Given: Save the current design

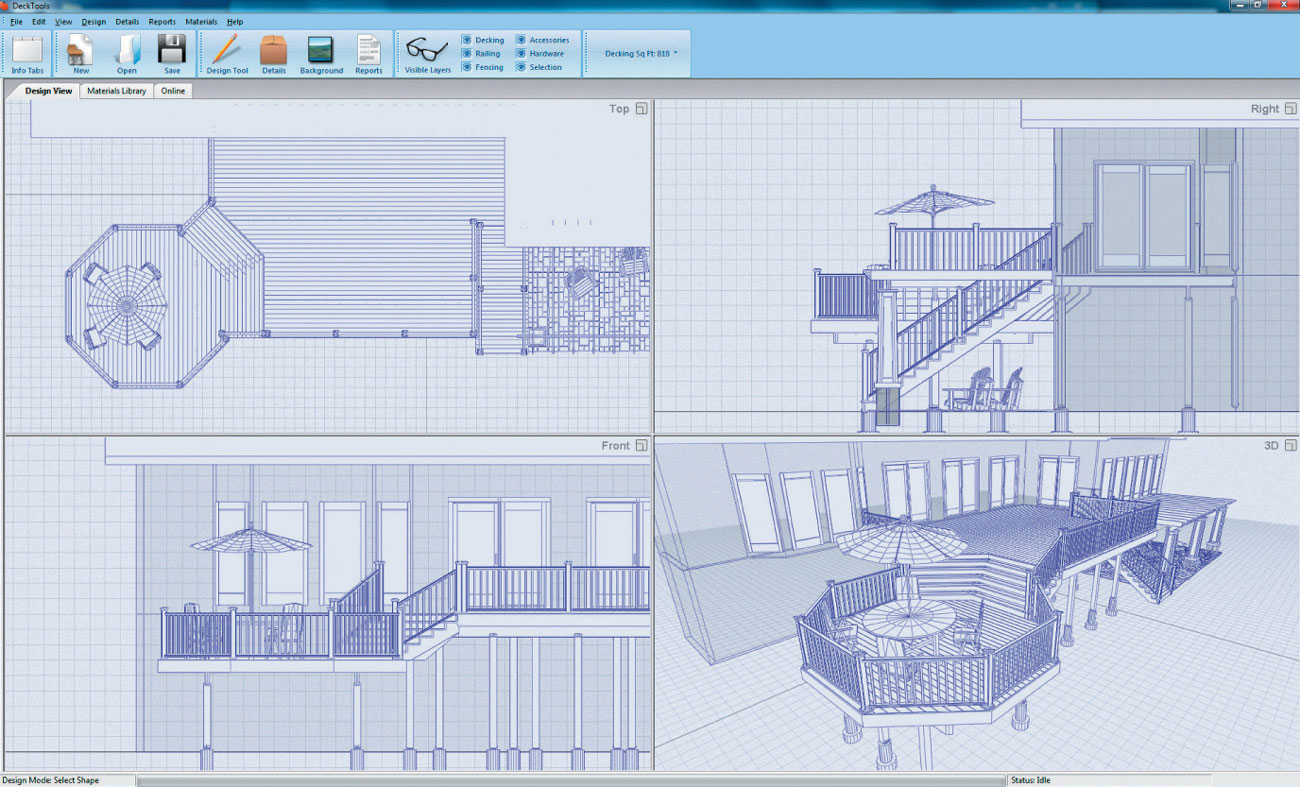Looking at the screenshot, I should tap(172, 54).
